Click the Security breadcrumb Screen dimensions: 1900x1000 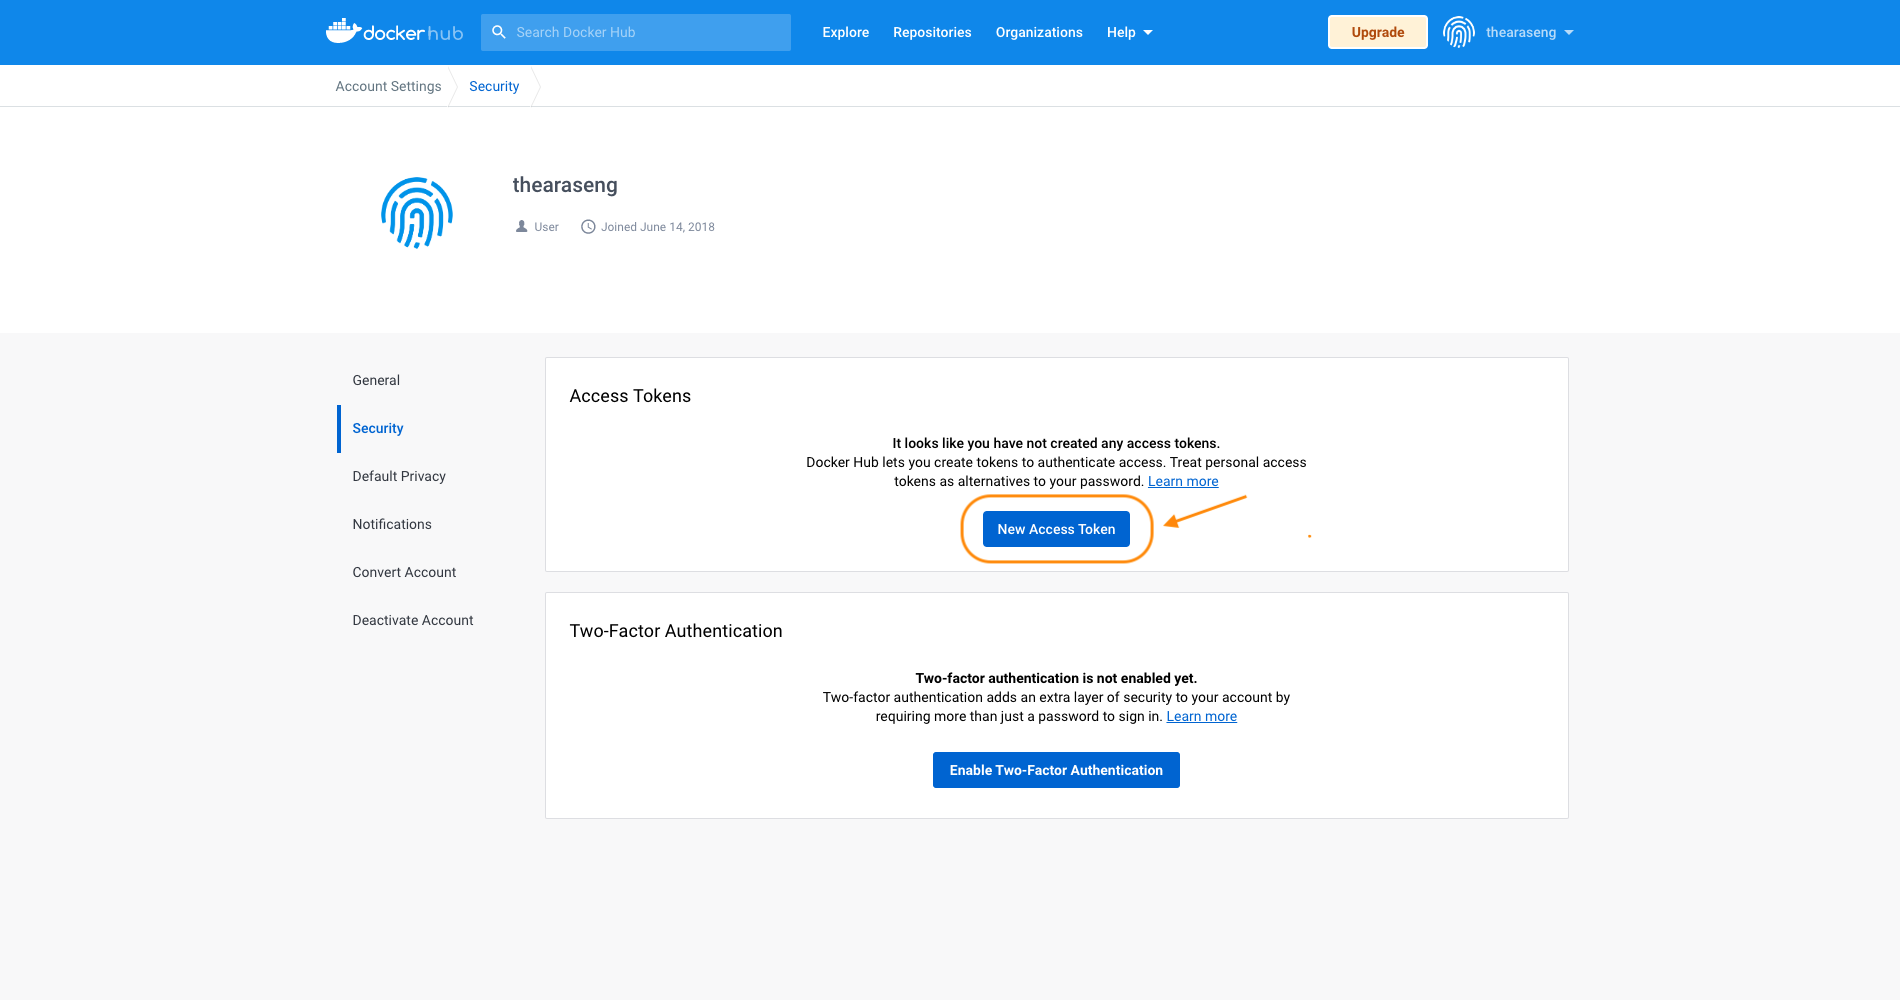coord(494,86)
